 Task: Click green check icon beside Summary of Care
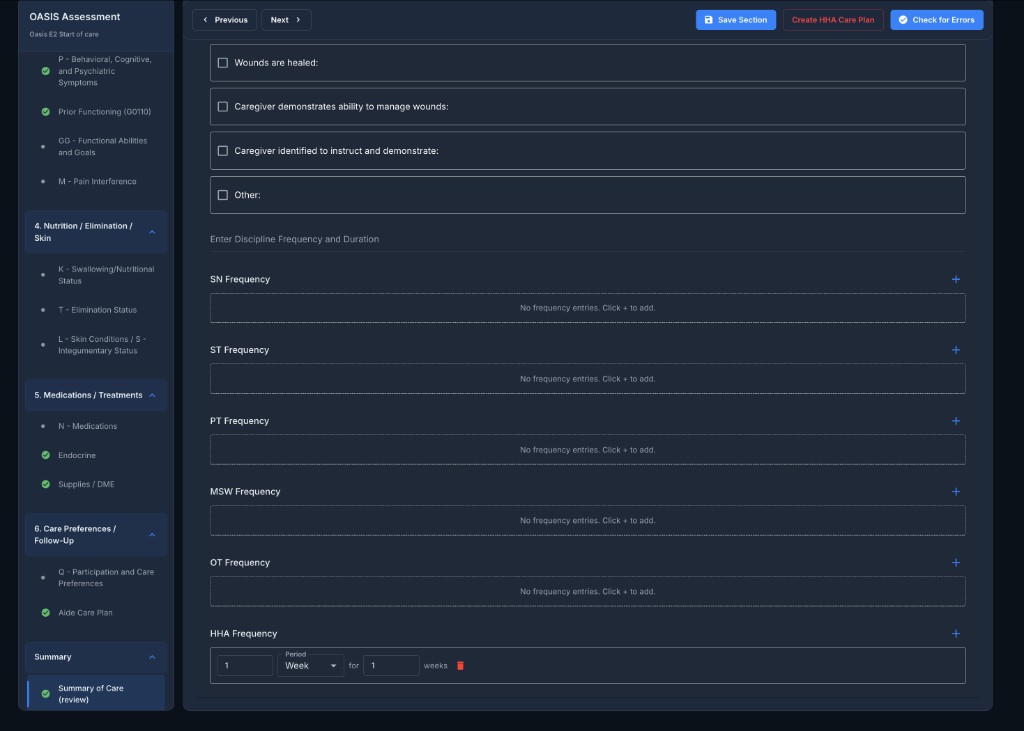(46, 694)
